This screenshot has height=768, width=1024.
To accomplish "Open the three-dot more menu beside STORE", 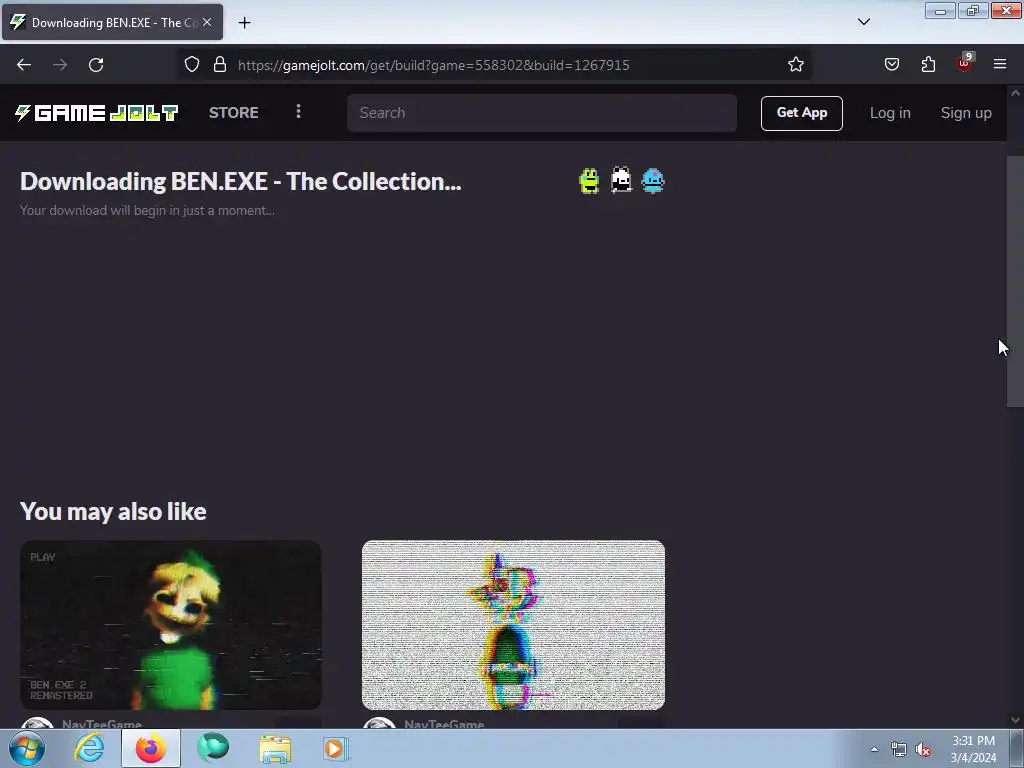I will [x=298, y=112].
